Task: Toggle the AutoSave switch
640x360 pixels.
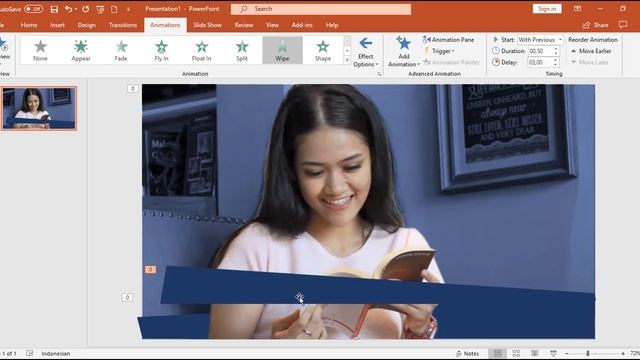Action: [x=33, y=9]
